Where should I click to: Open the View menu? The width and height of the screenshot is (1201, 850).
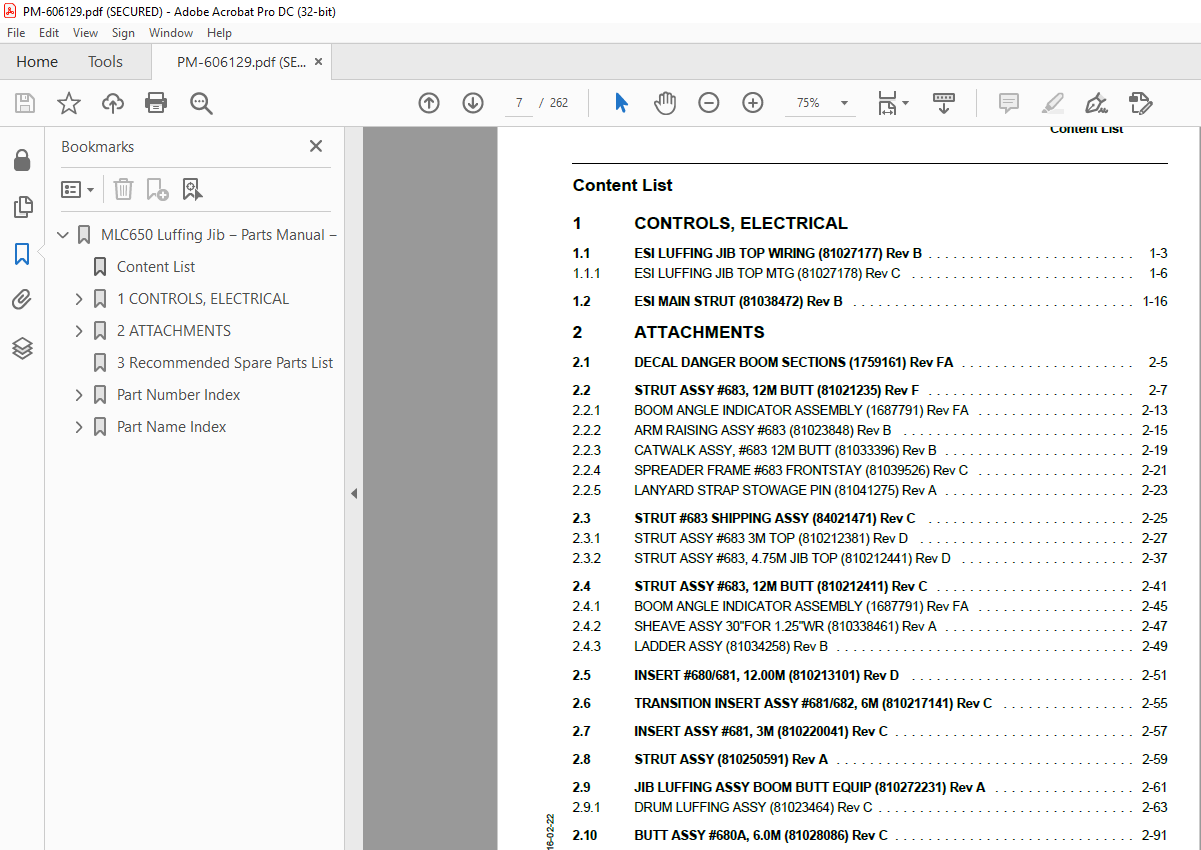point(85,33)
